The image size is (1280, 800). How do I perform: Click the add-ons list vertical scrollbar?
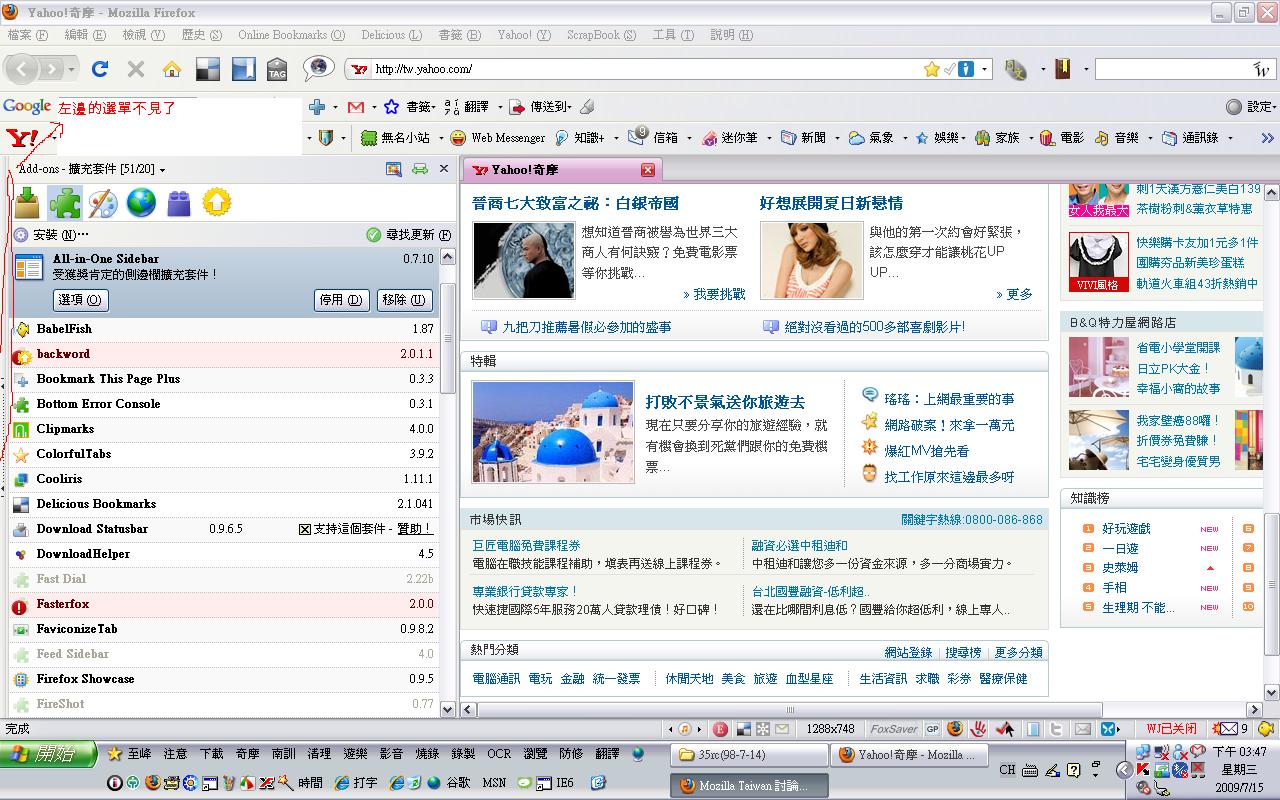point(448,340)
